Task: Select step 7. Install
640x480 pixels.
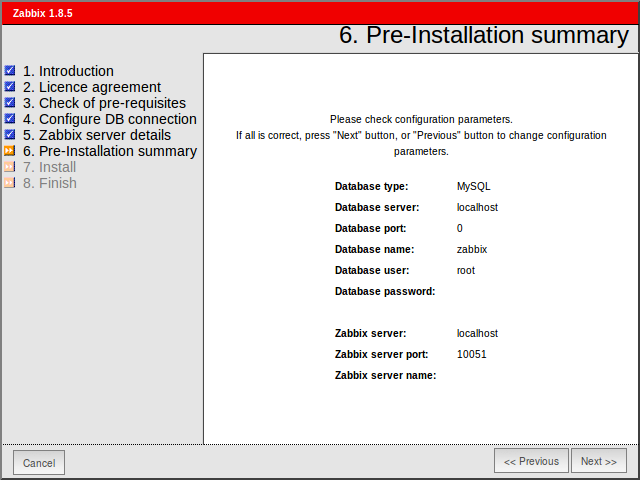Action: pos(49,167)
